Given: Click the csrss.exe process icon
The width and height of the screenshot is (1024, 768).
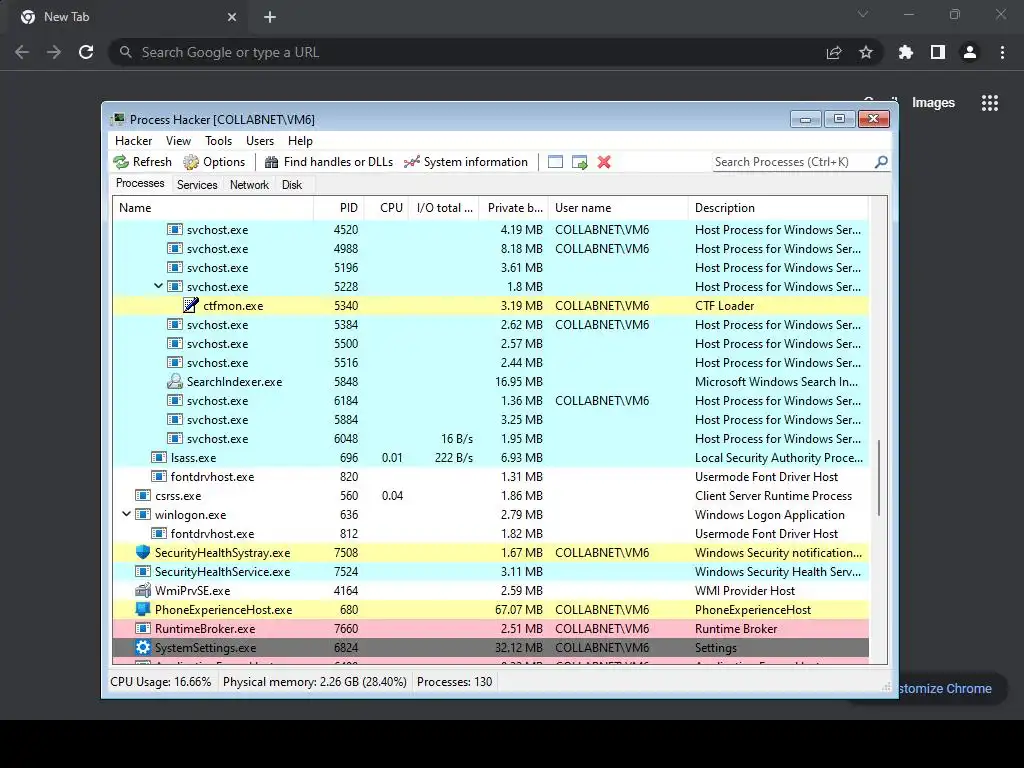Looking at the screenshot, I should point(142,496).
